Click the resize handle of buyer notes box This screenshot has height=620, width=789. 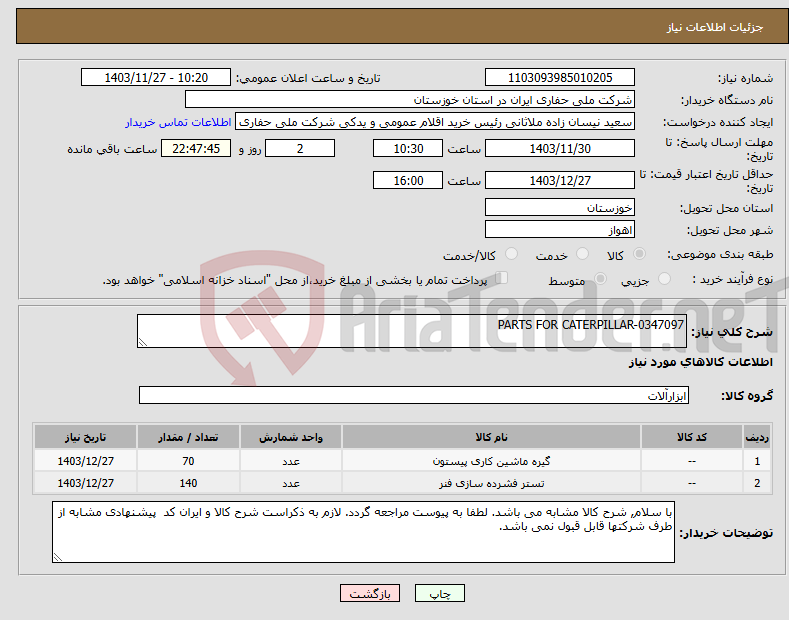coord(58,557)
